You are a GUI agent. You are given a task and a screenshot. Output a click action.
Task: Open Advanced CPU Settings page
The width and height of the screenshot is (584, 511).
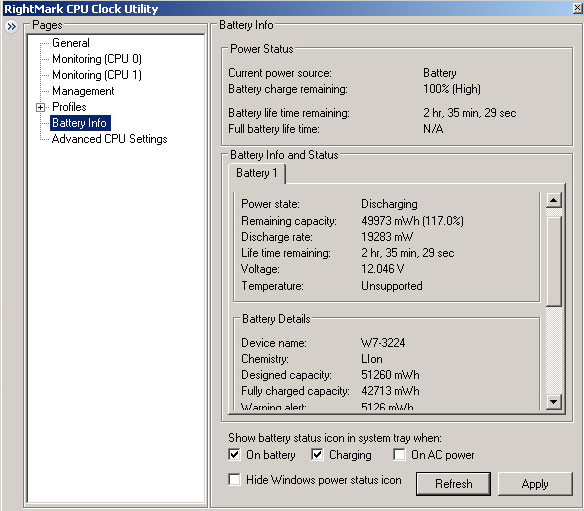click(x=110, y=139)
